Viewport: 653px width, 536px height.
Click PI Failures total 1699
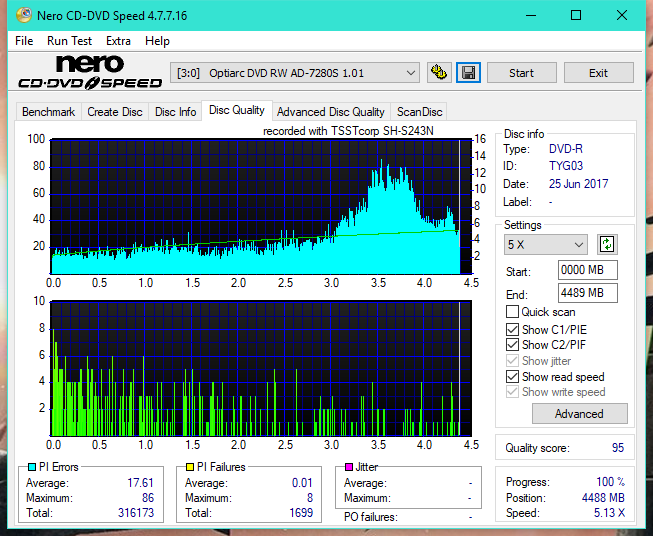click(x=301, y=512)
